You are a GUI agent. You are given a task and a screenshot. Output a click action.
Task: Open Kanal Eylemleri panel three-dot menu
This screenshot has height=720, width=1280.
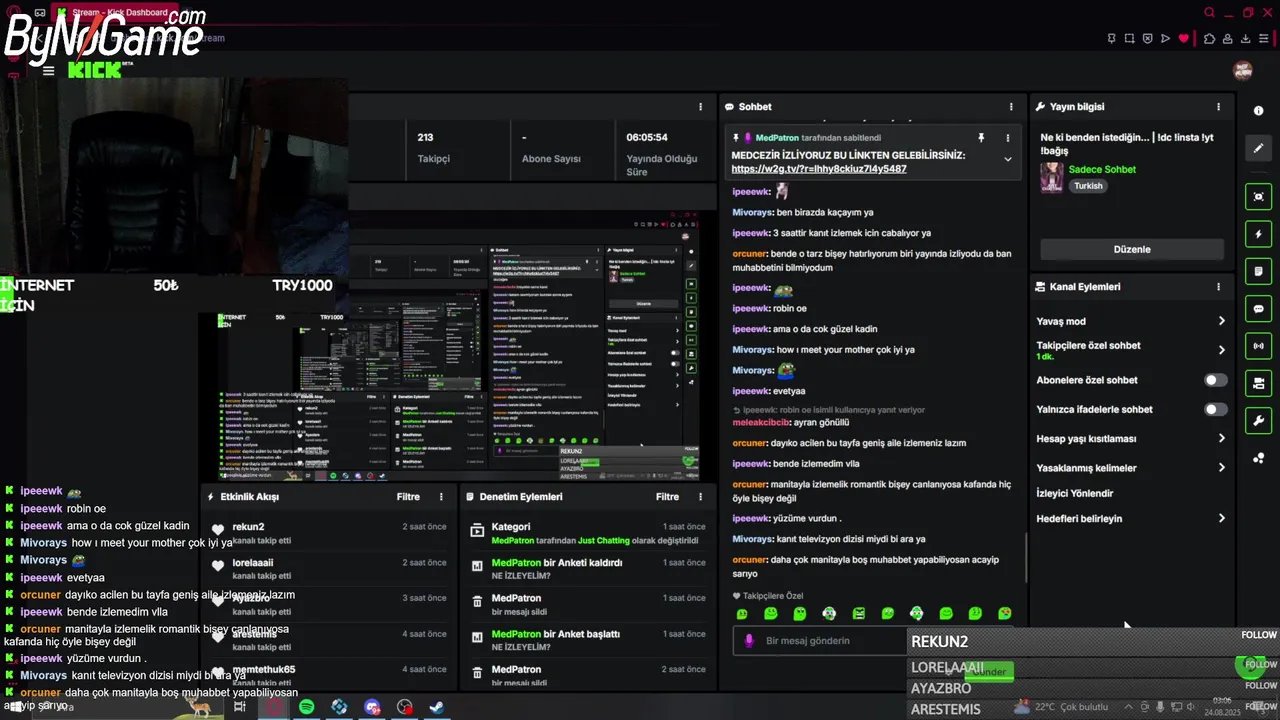[1218, 287]
